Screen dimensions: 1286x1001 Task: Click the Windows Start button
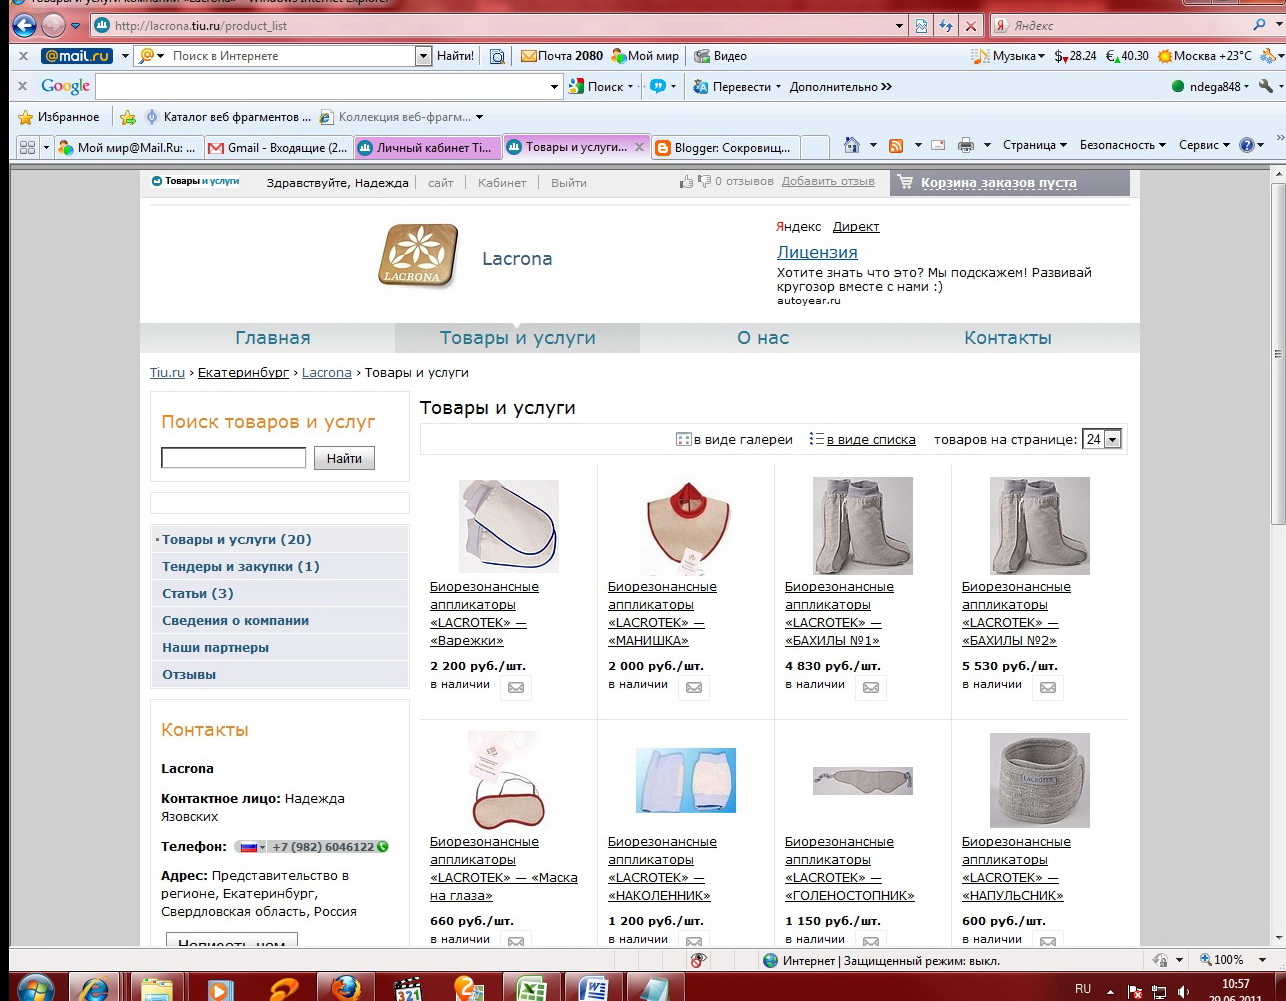[x=34, y=988]
